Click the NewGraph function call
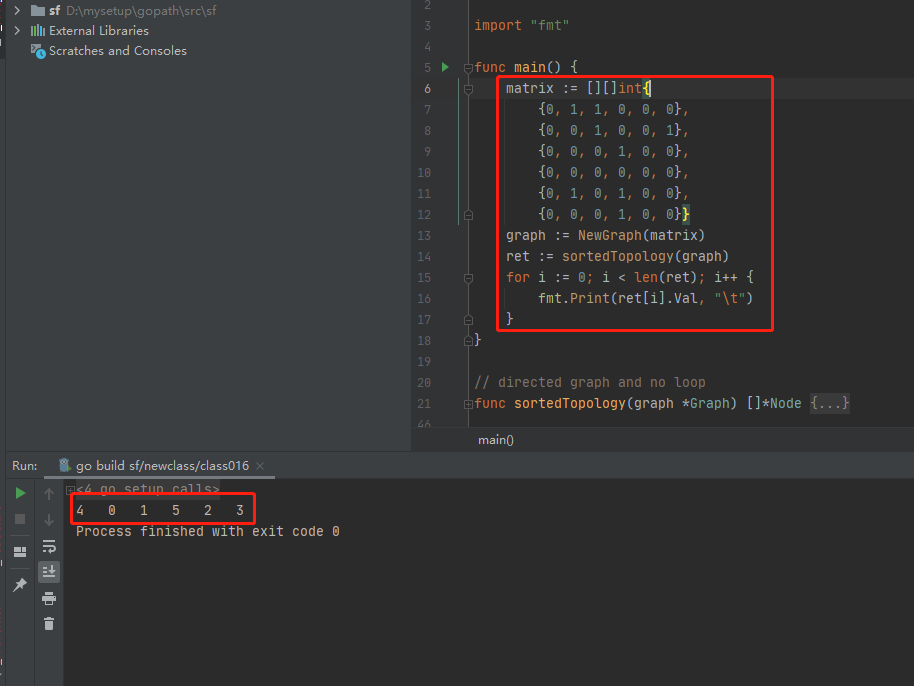The image size is (914, 686). (x=610, y=235)
